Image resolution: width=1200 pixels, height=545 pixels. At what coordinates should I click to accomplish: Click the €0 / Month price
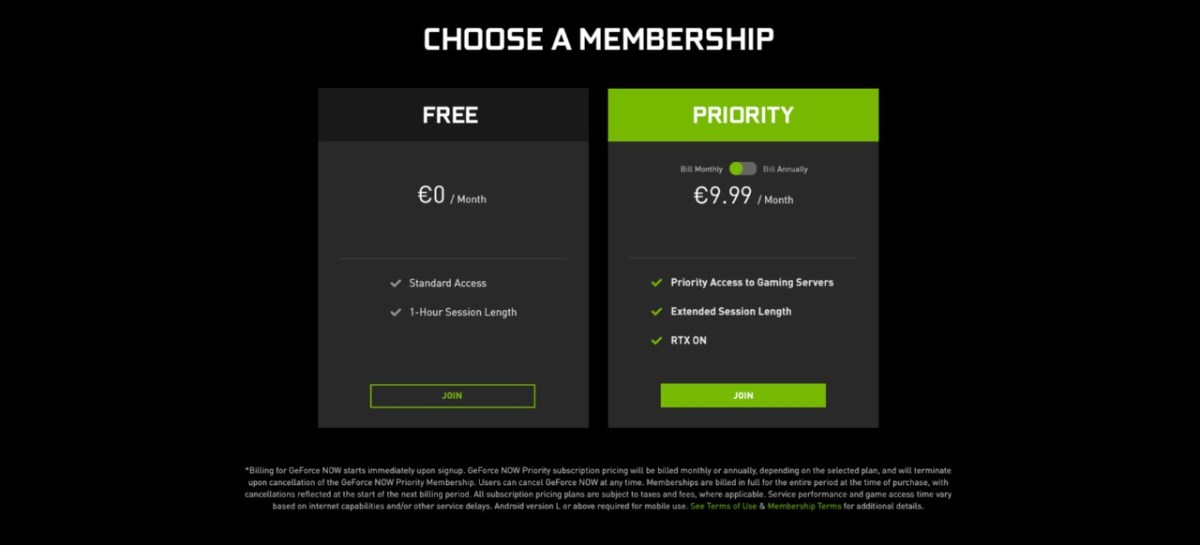(x=452, y=195)
